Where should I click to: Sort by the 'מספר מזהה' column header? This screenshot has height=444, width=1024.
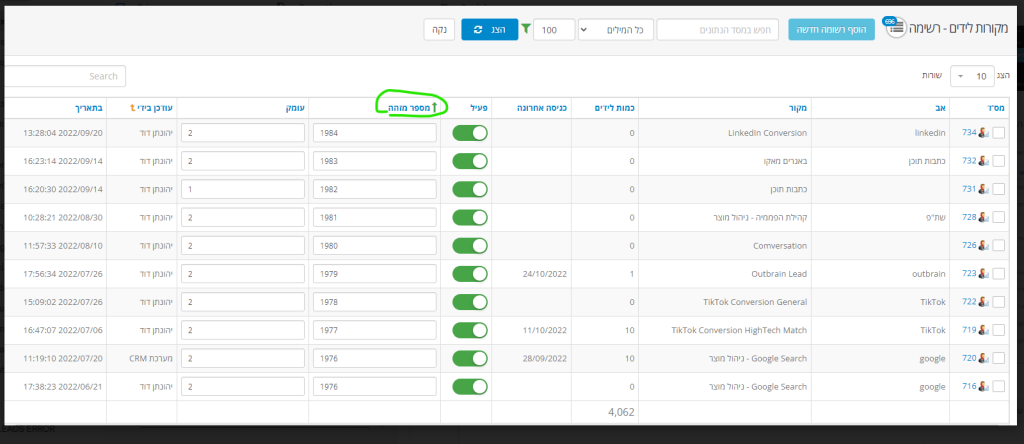(412, 106)
